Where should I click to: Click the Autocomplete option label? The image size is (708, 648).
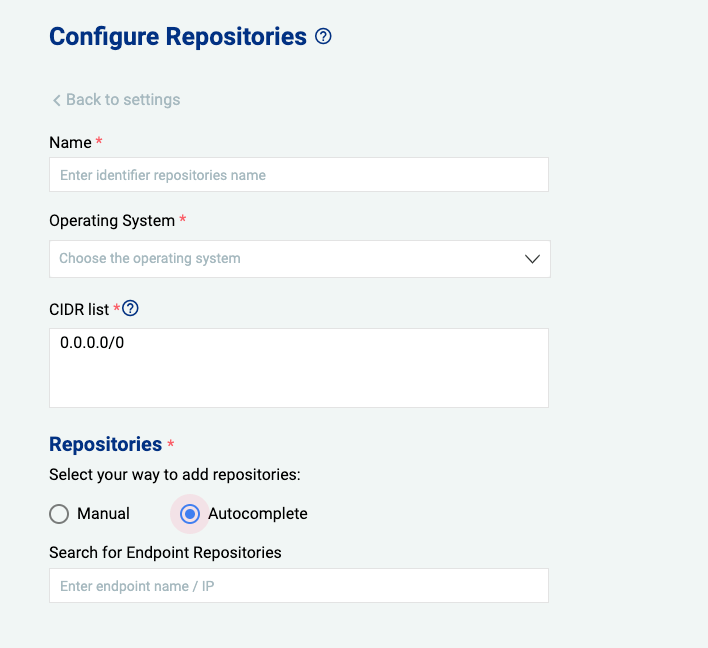(x=257, y=514)
